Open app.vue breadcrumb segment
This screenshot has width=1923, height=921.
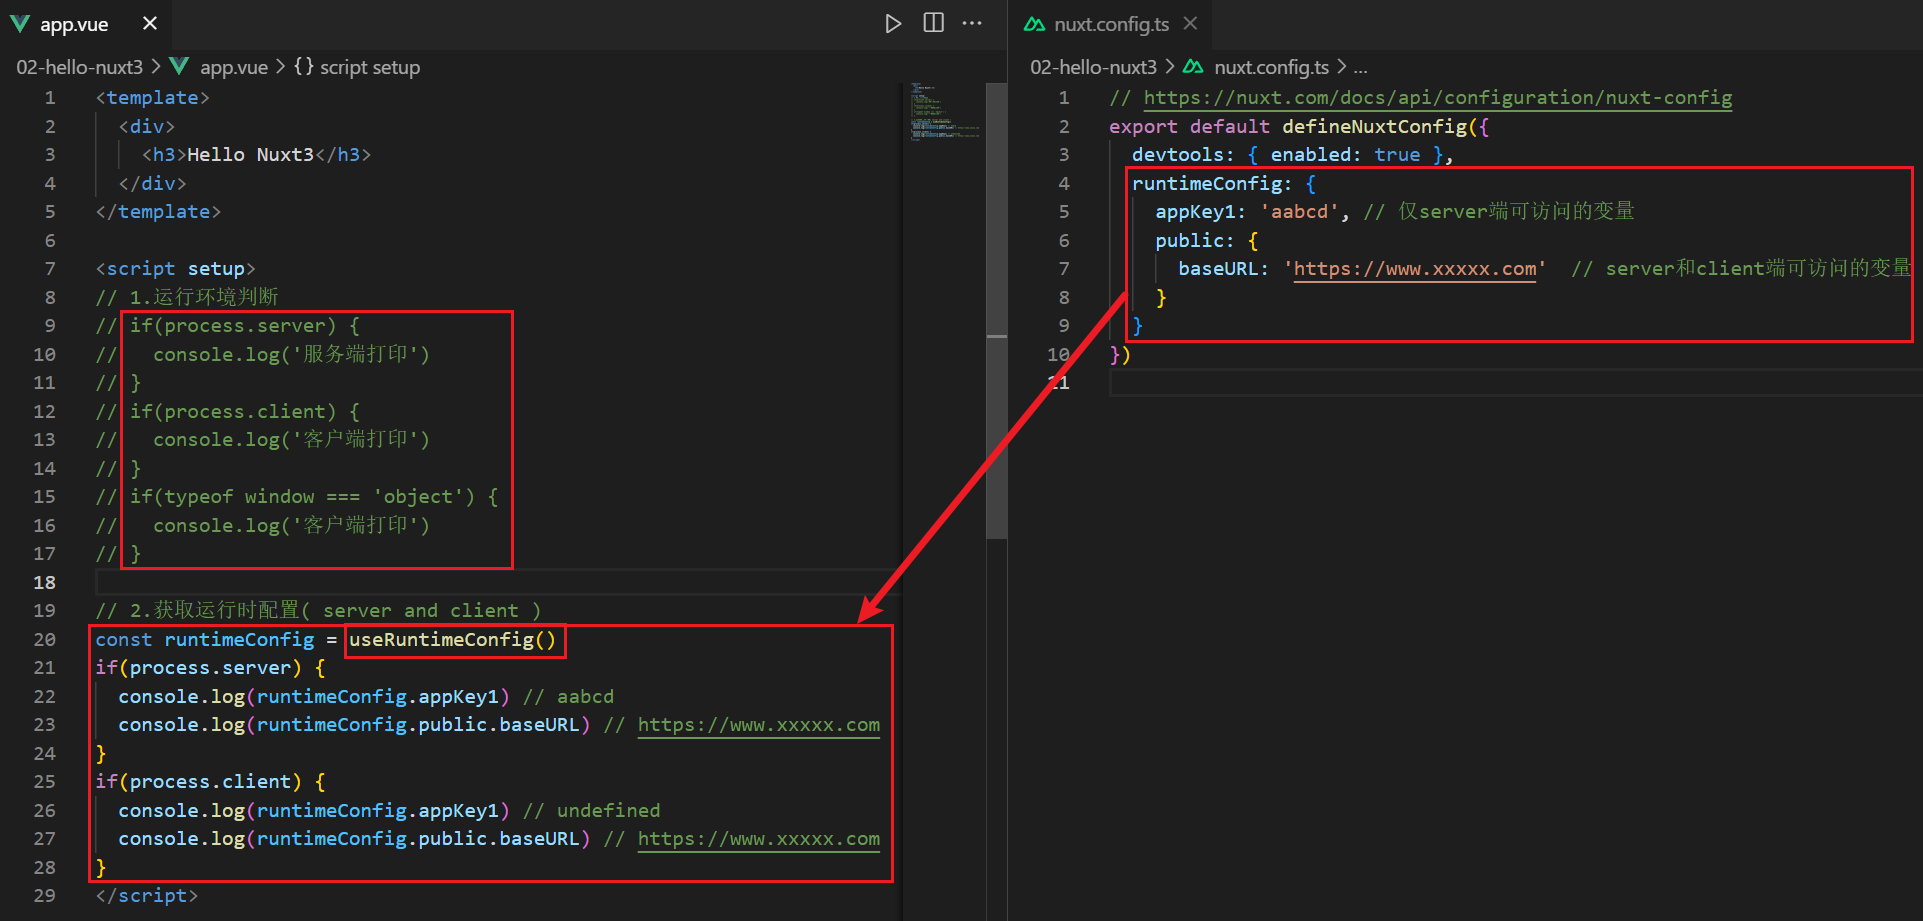(234, 67)
